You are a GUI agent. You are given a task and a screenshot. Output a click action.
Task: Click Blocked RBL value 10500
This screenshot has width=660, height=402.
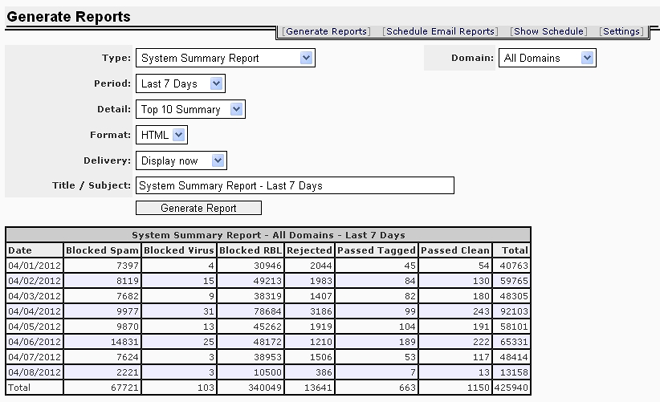pos(250,372)
